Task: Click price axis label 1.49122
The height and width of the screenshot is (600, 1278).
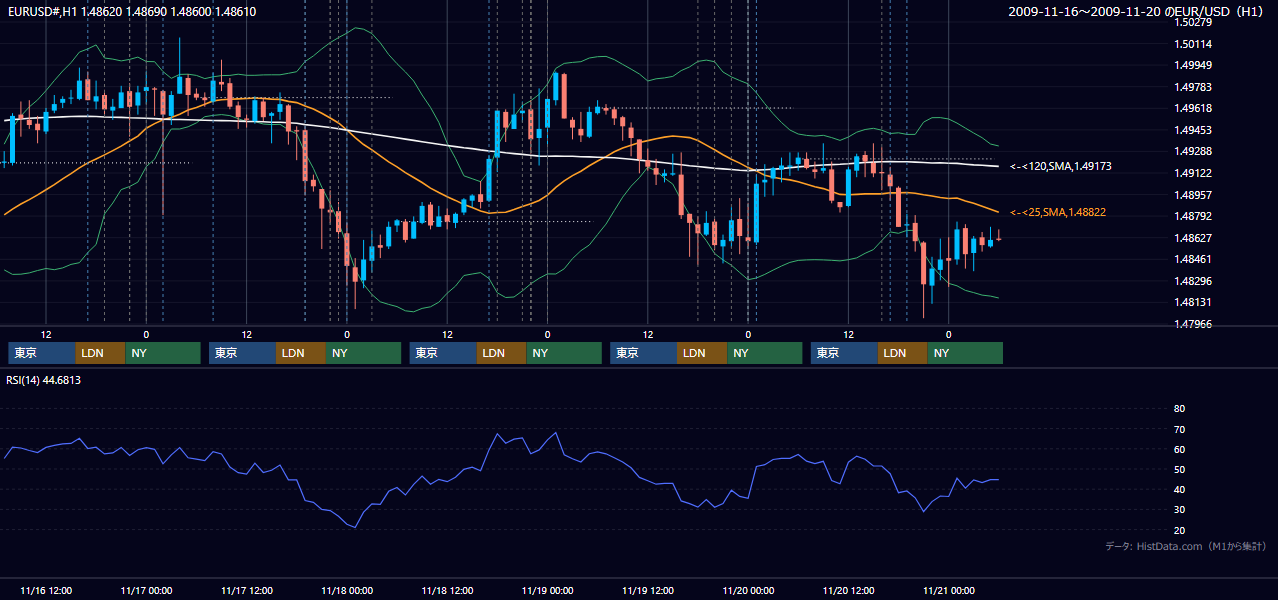Action: pyautogui.click(x=1193, y=173)
